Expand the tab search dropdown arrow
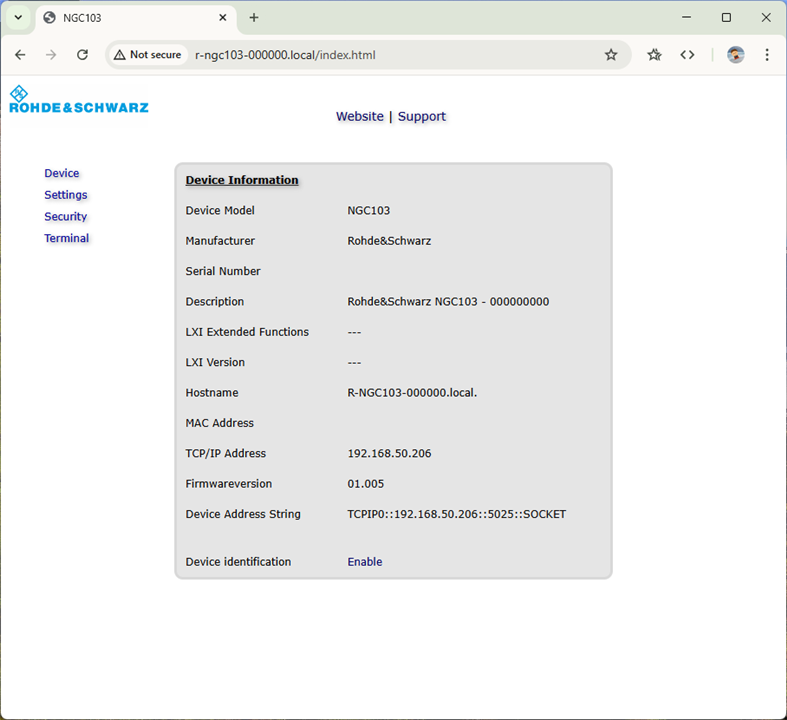Viewport: 787px width, 720px height. point(18,18)
